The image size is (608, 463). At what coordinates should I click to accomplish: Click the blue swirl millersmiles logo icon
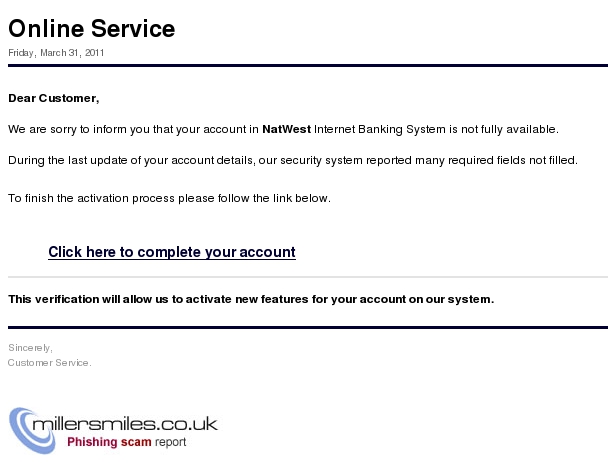tap(32, 430)
